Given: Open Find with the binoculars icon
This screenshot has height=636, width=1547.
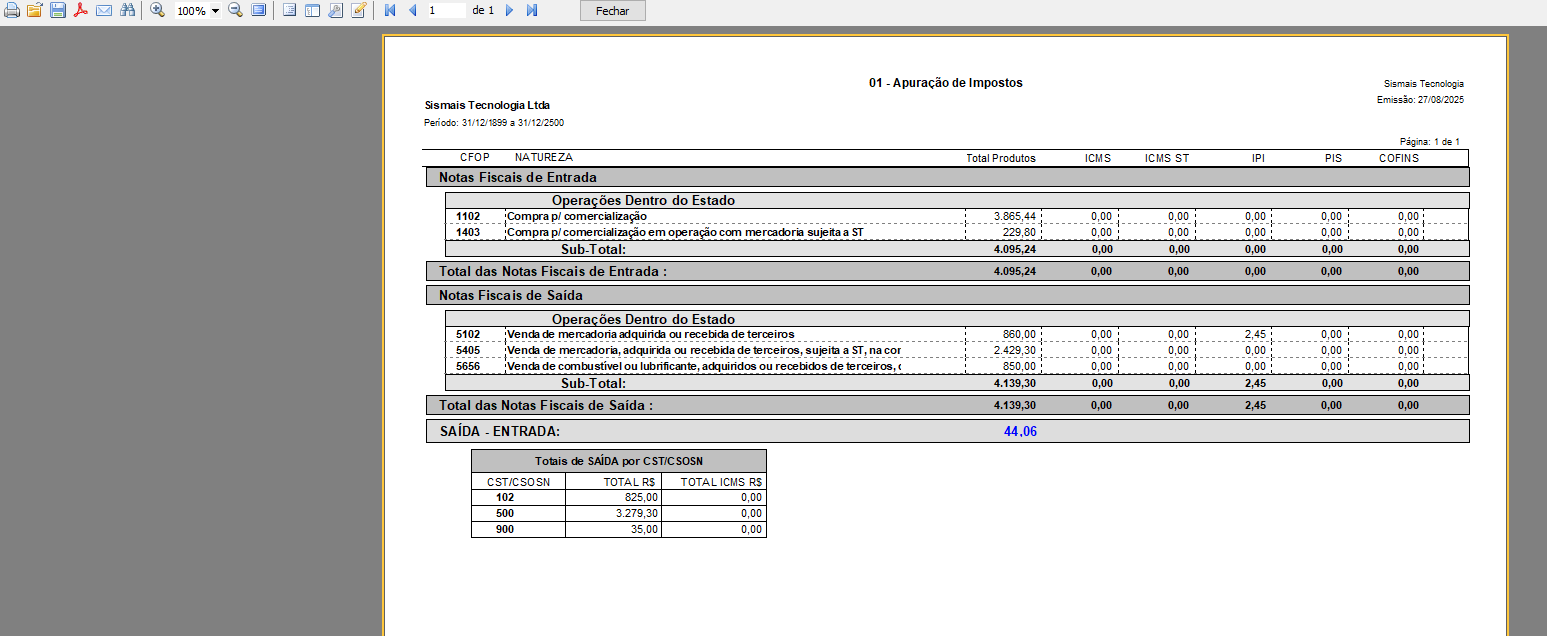Looking at the screenshot, I should click(127, 10).
